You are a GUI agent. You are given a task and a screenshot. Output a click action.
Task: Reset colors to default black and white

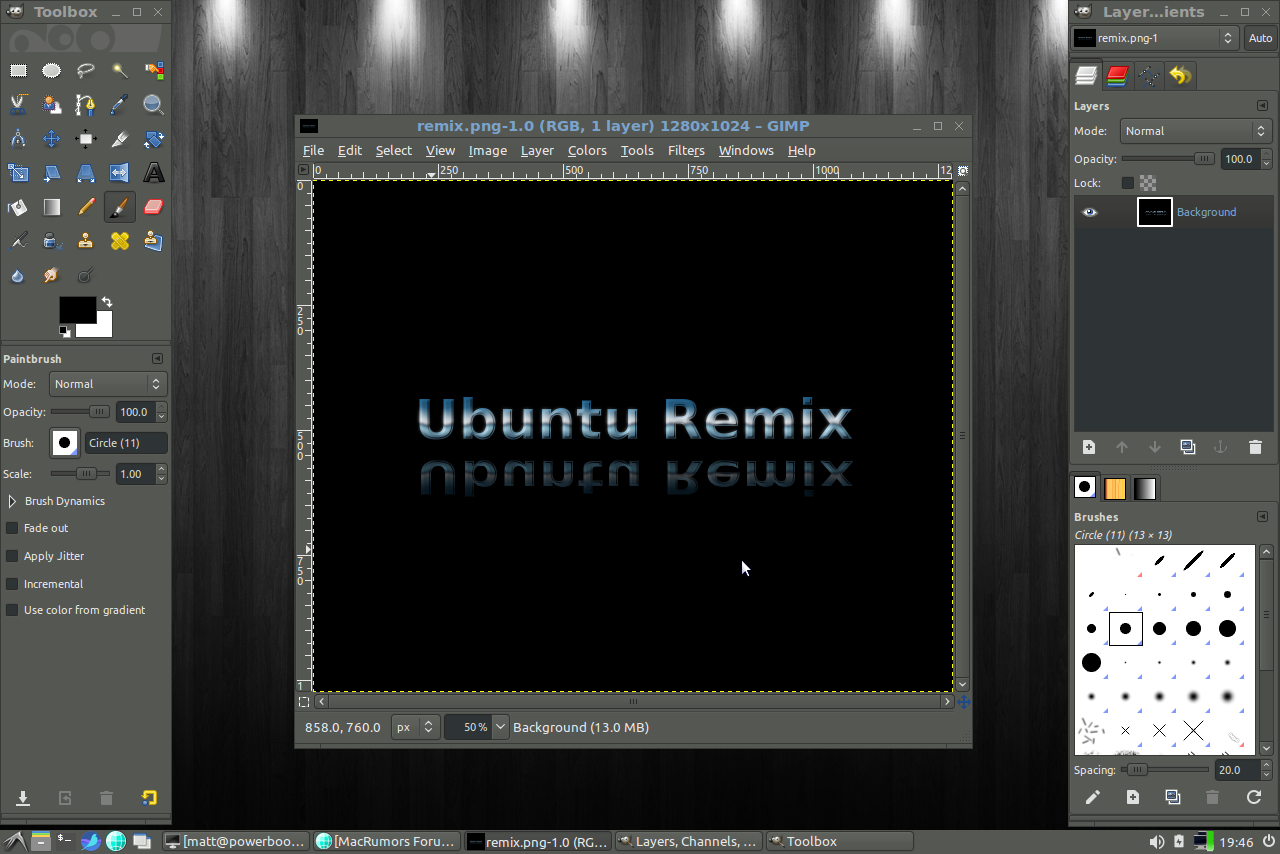65,331
